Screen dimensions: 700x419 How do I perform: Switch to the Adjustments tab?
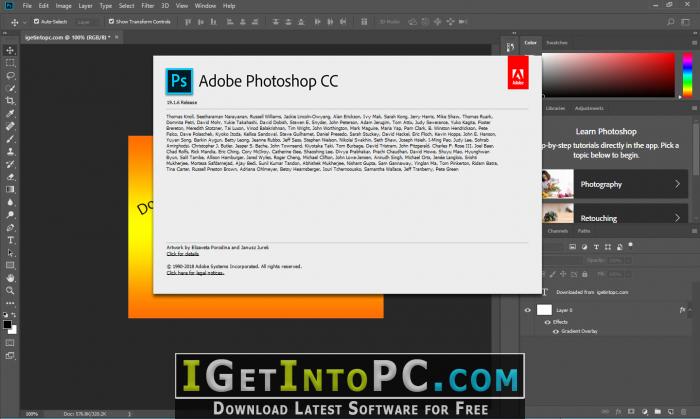(x=589, y=108)
